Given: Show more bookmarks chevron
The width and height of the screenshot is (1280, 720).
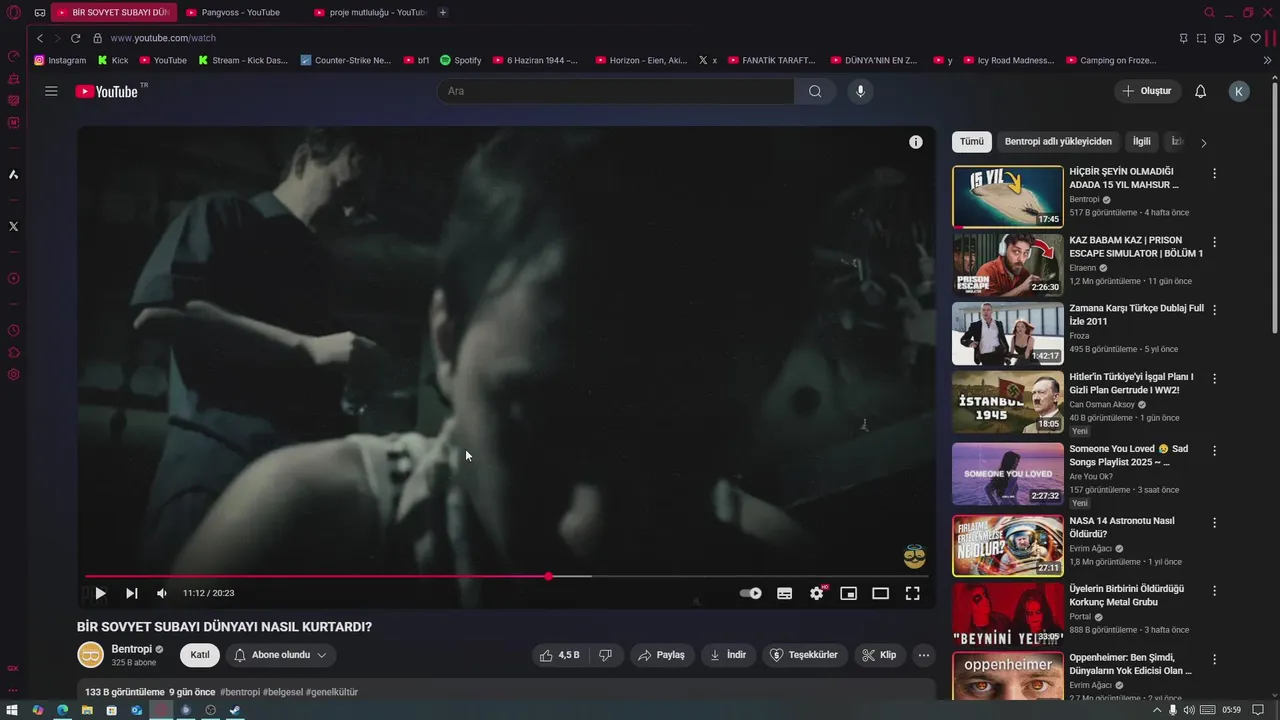Looking at the screenshot, I should pos(1268,60).
